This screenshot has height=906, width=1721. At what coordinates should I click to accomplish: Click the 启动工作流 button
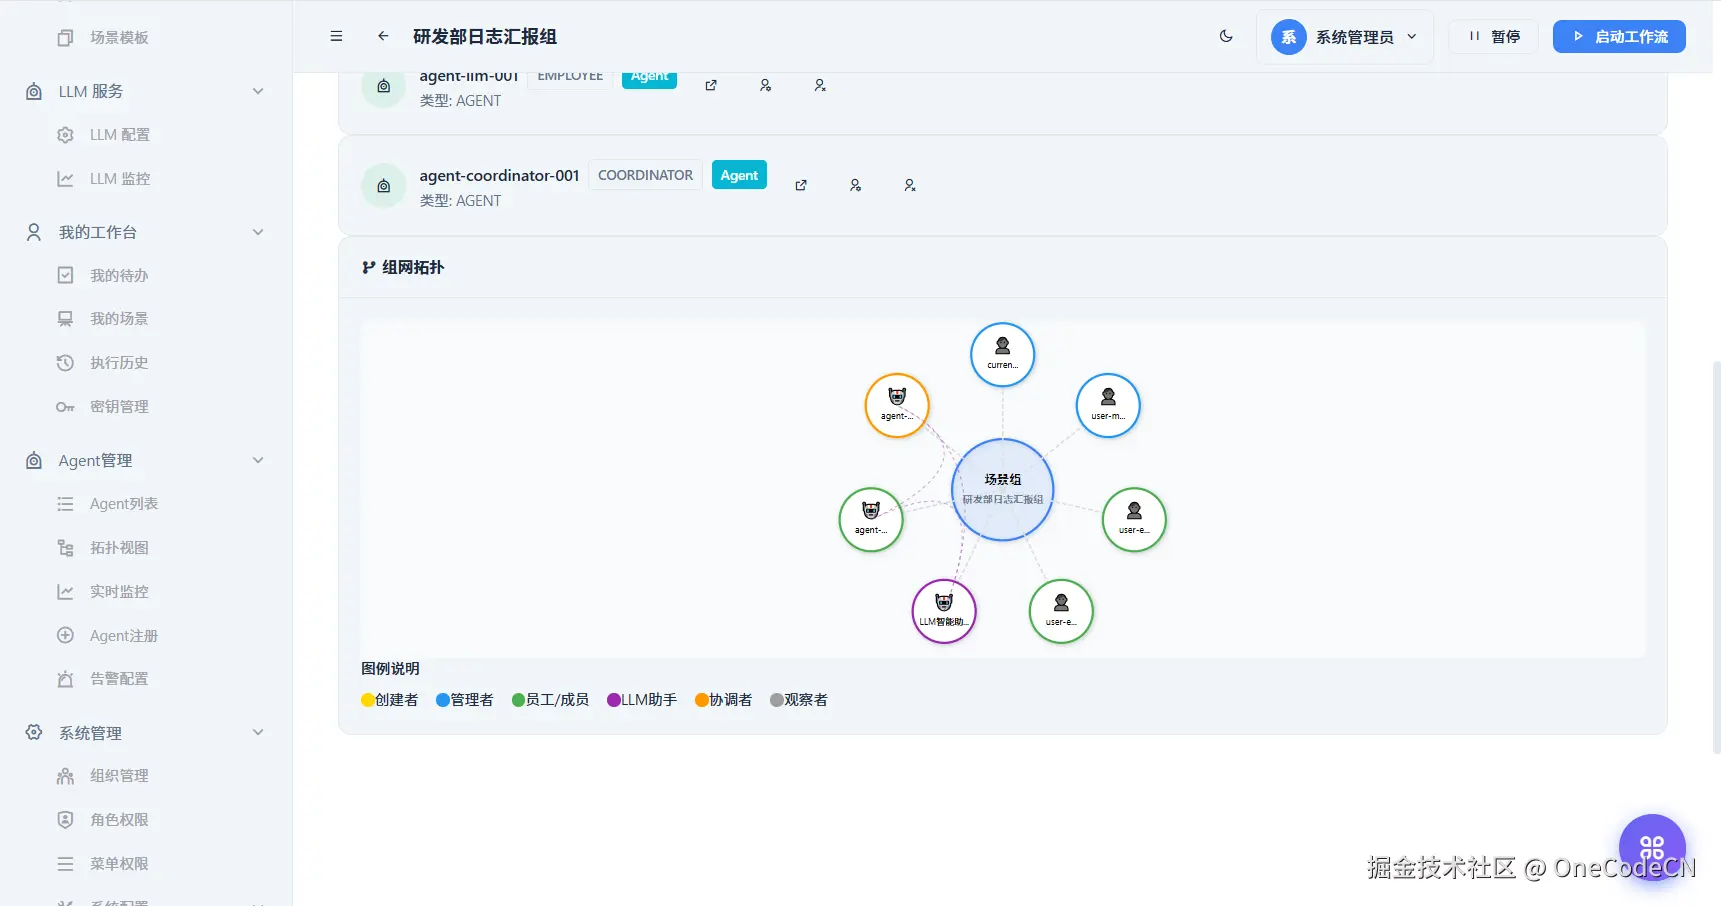point(1618,36)
